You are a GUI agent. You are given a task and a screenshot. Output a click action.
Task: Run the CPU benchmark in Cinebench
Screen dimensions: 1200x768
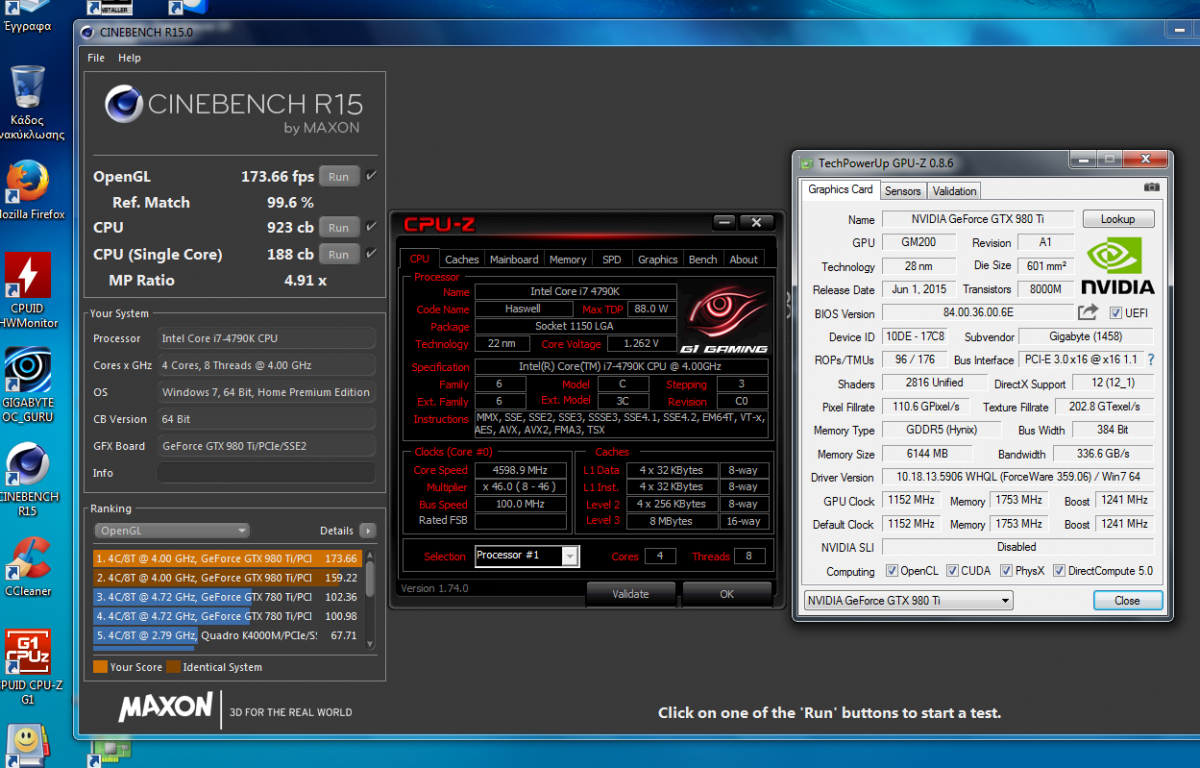[339, 227]
